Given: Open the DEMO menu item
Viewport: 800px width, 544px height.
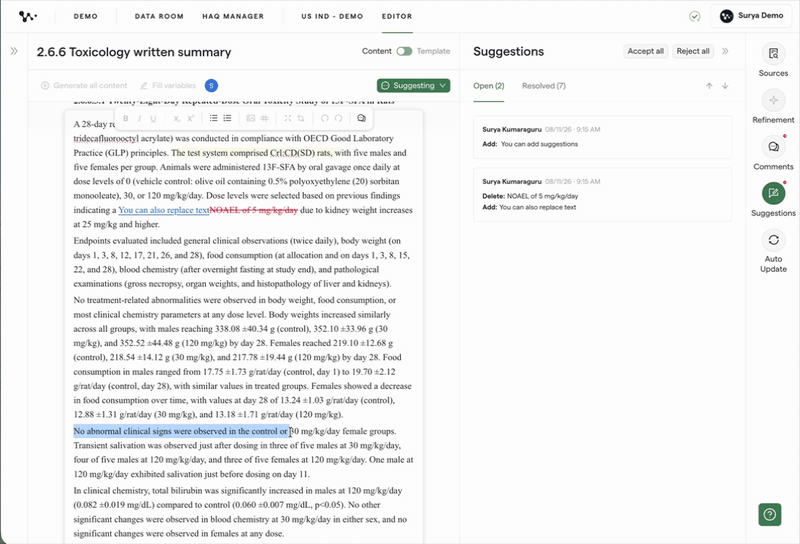Looking at the screenshot, I should click(x=86, y=16).
